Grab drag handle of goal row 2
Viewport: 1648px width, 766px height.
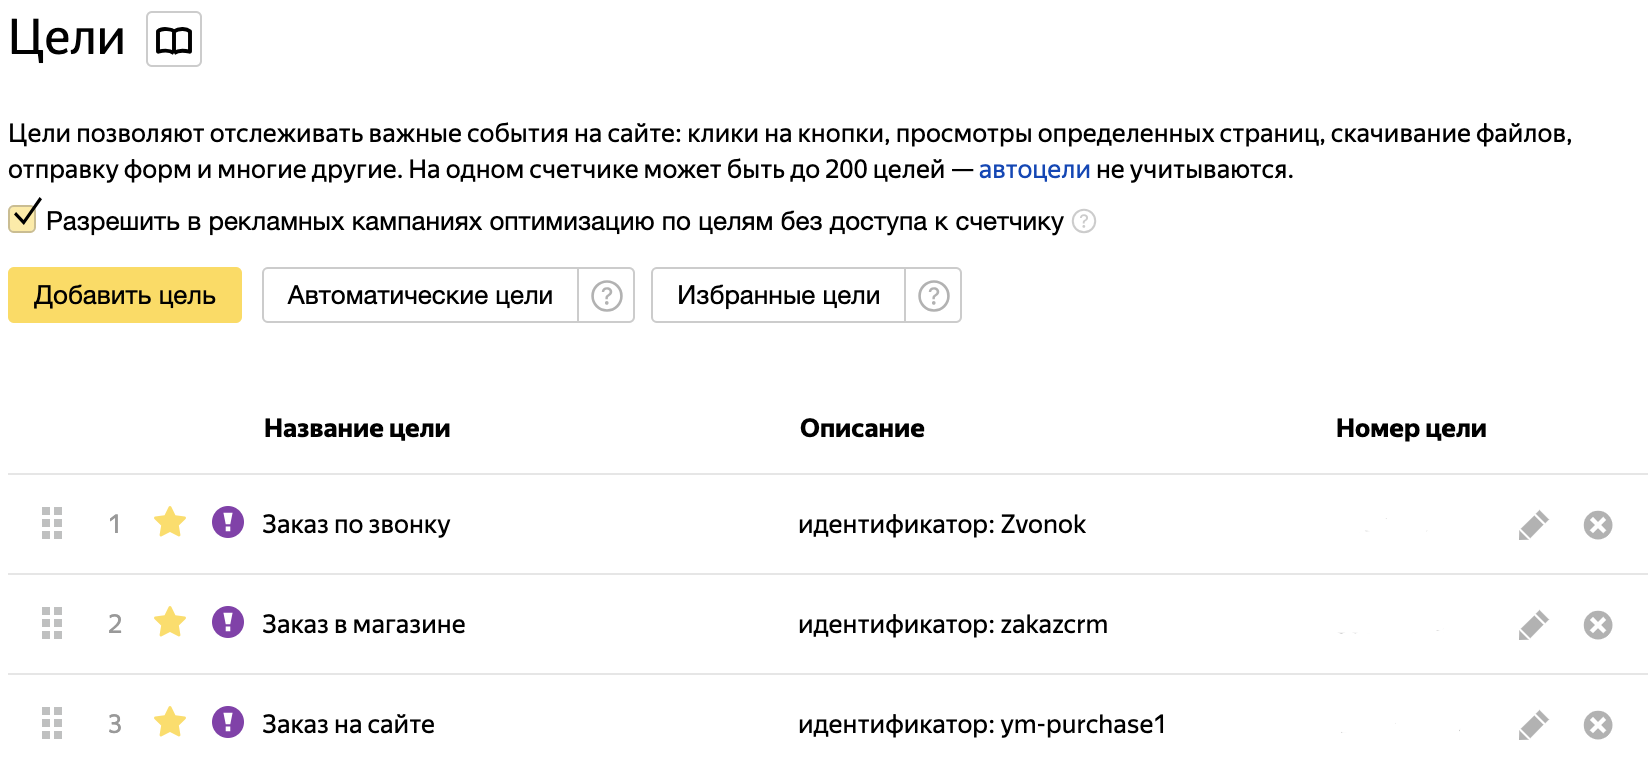[52, 623]
